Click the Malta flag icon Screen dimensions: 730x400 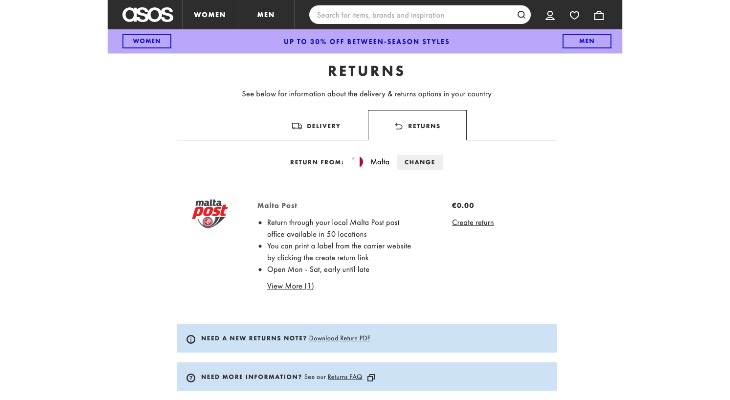point(358,162)
